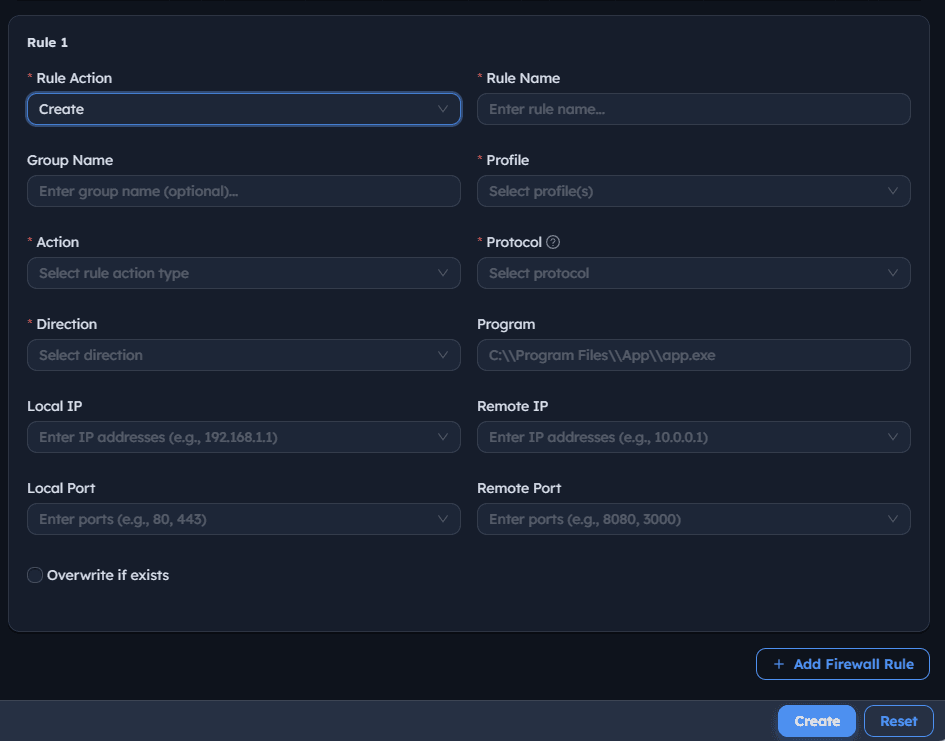Click the Protocol help question mark icon
This screenshot has width=945, height=741.
[553, 242]
